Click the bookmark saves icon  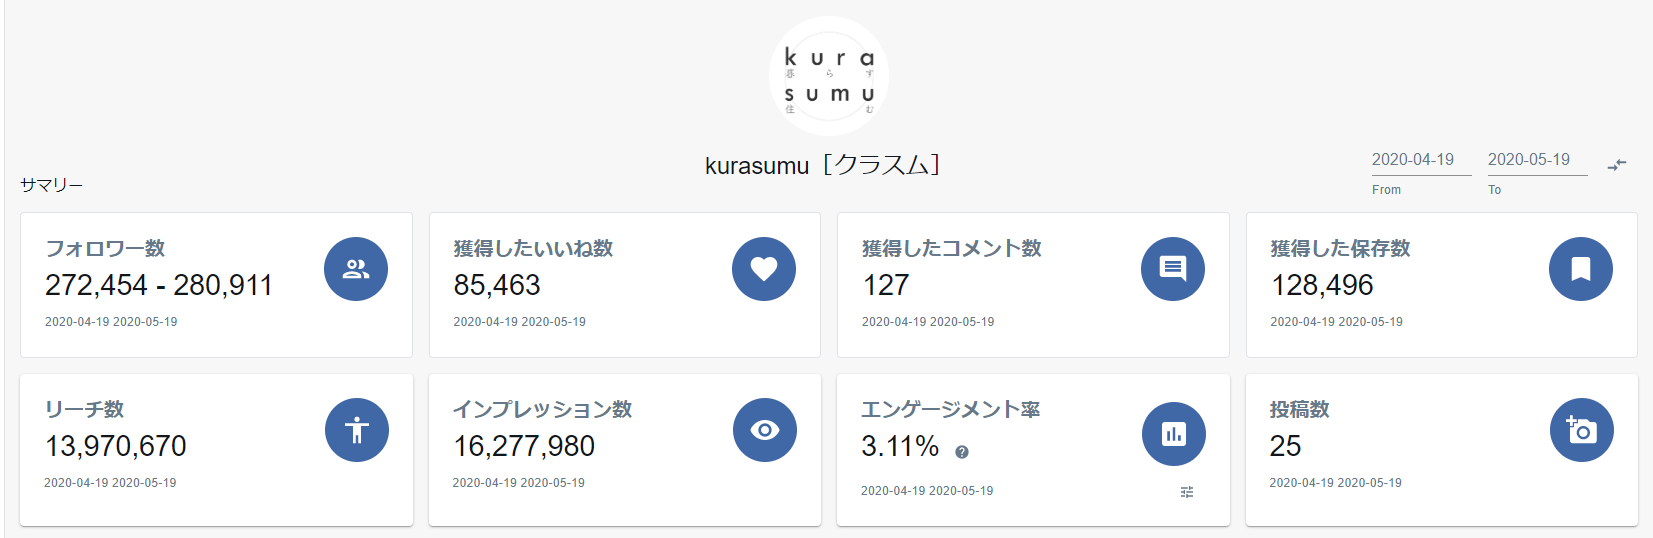(x=1581, y=269)
